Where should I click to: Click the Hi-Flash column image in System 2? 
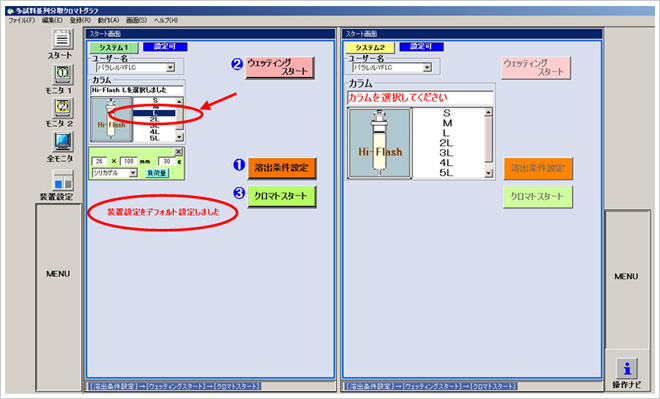click(380, 143)
